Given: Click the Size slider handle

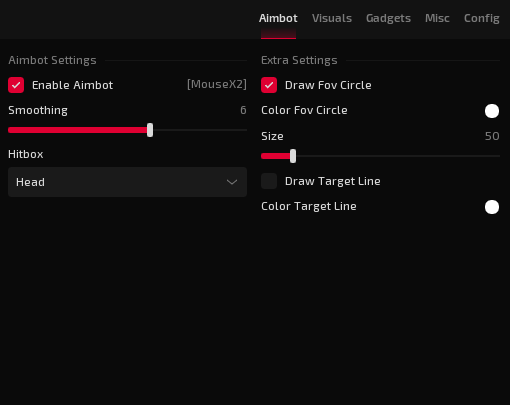Looking at the screenshot, I should 293,156.
